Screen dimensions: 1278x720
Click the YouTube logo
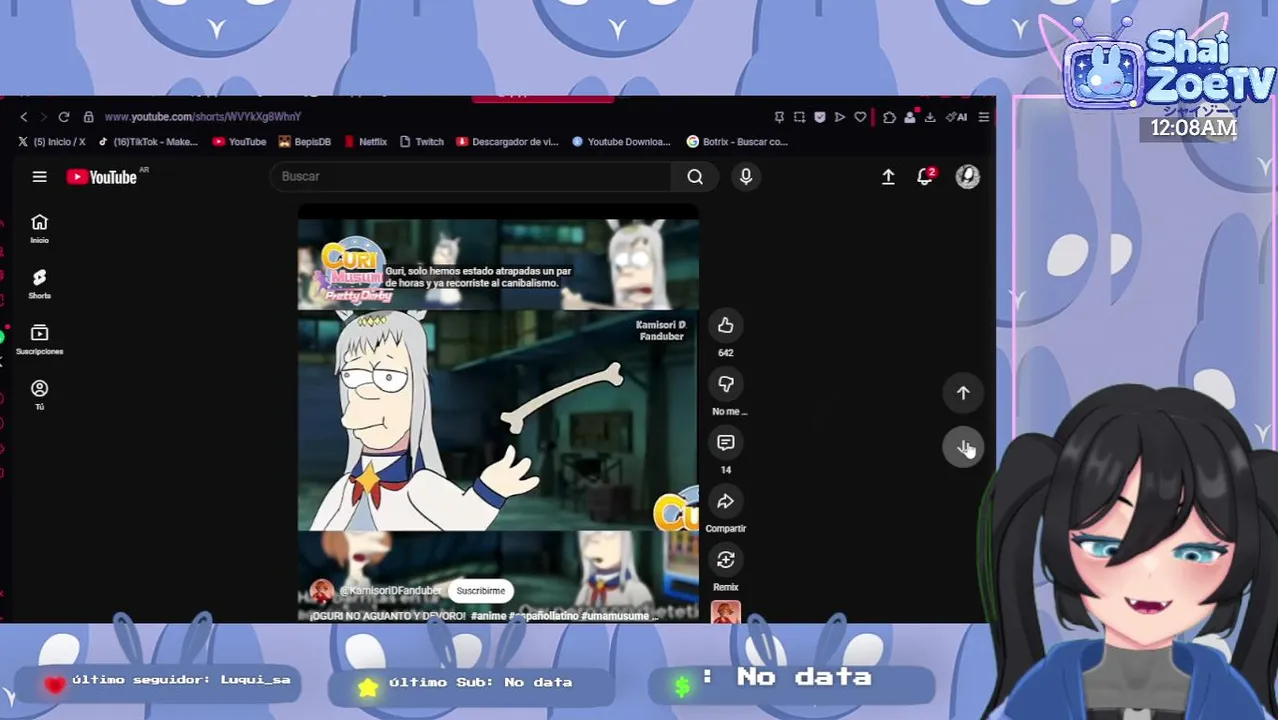point(102,177)
